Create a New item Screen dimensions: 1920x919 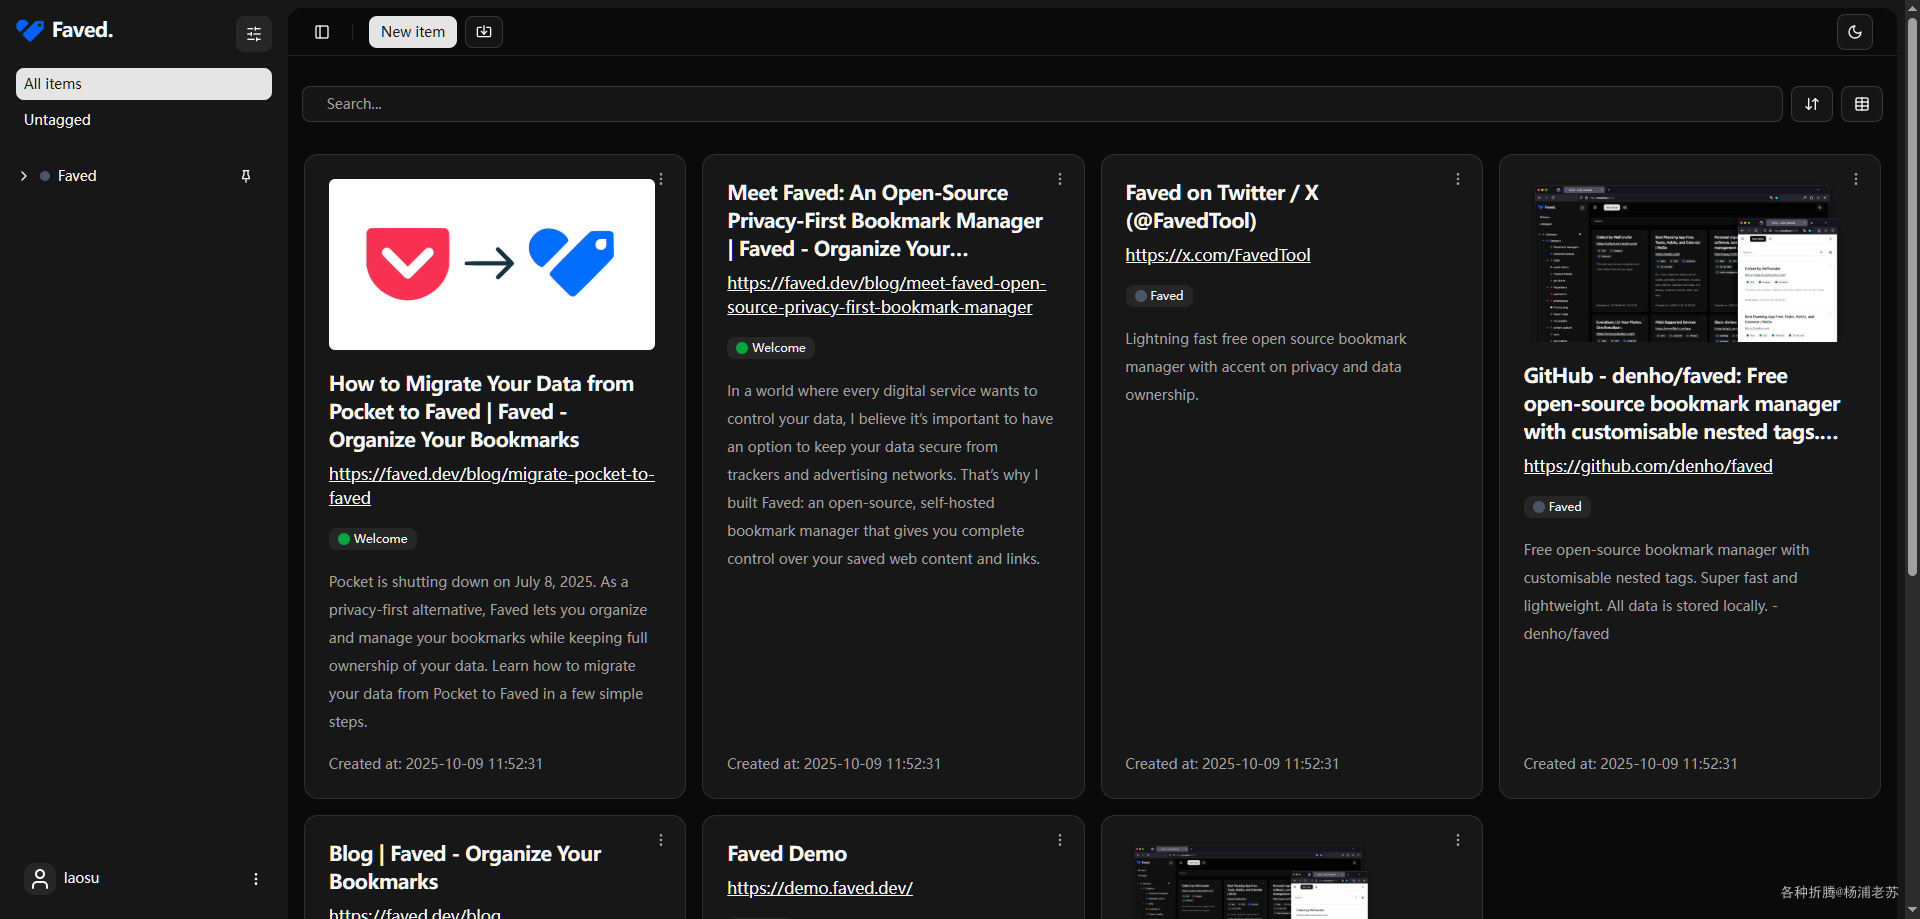point(413,32)
